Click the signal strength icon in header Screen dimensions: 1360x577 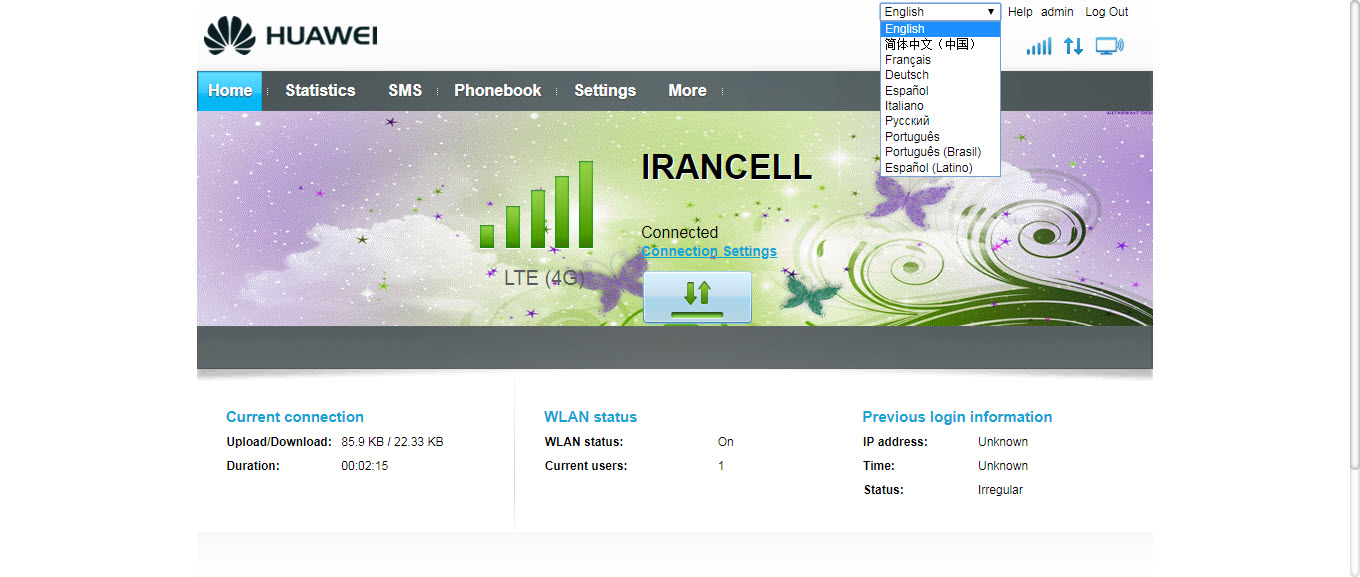(1039, 46)
